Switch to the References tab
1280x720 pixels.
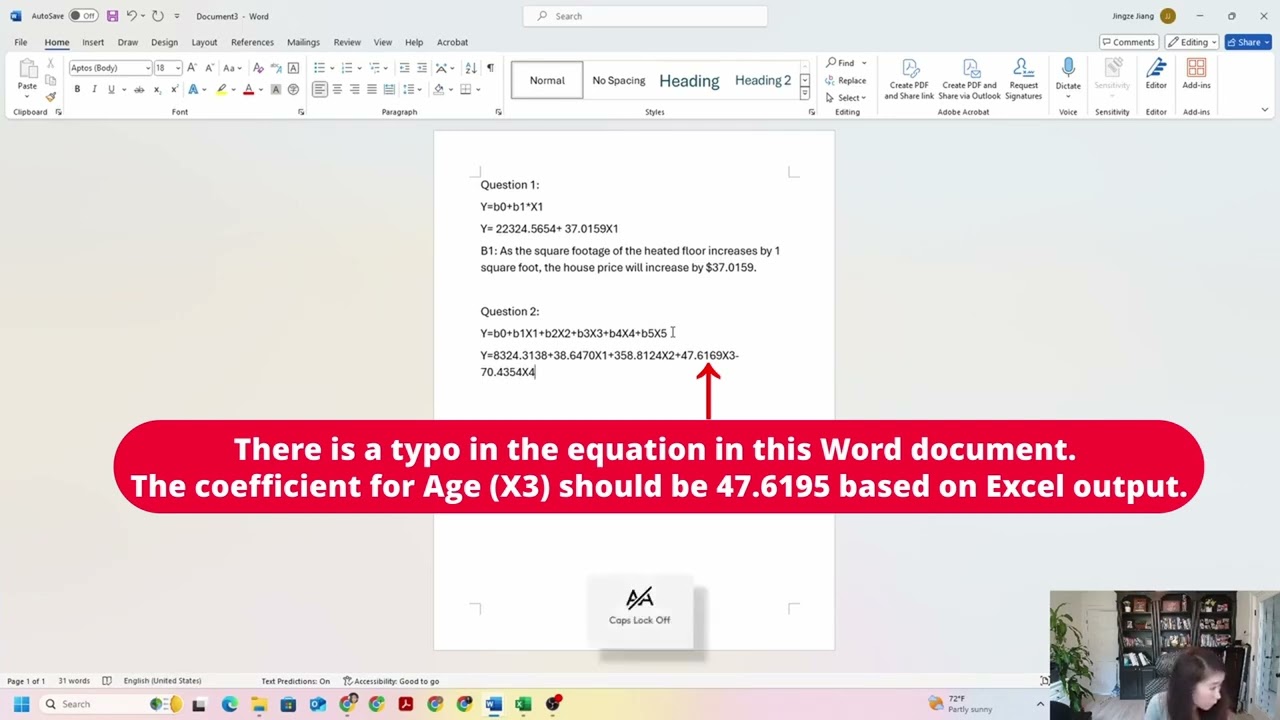252,42
